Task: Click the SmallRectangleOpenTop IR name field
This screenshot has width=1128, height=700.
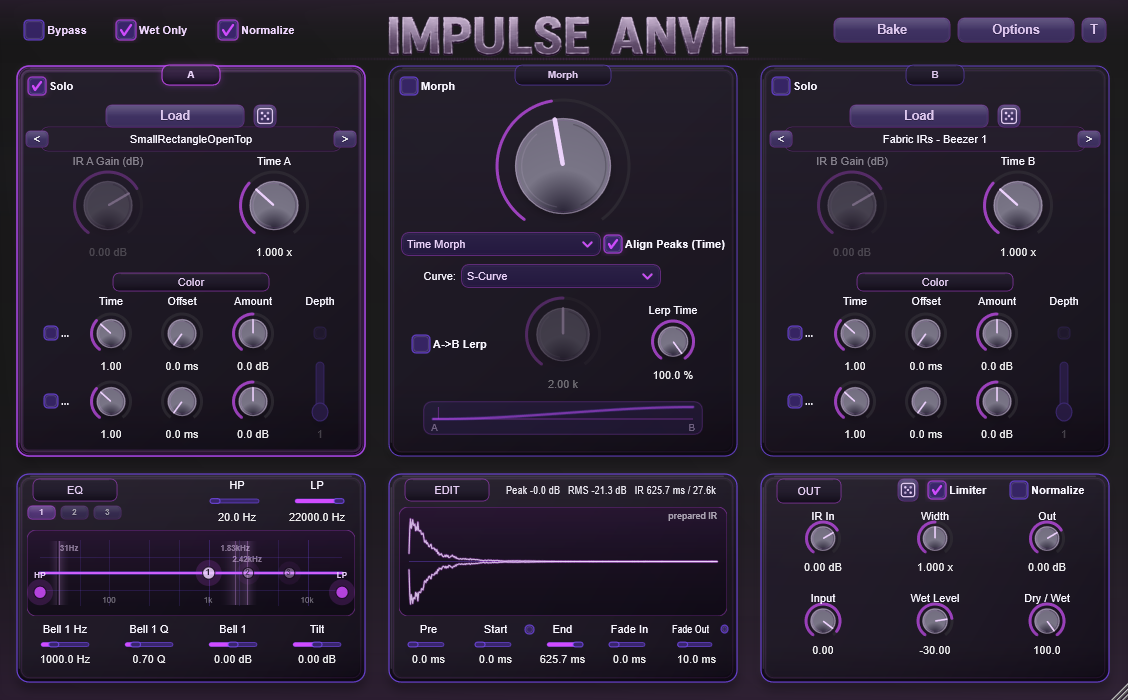Action: tap(191, 139)
